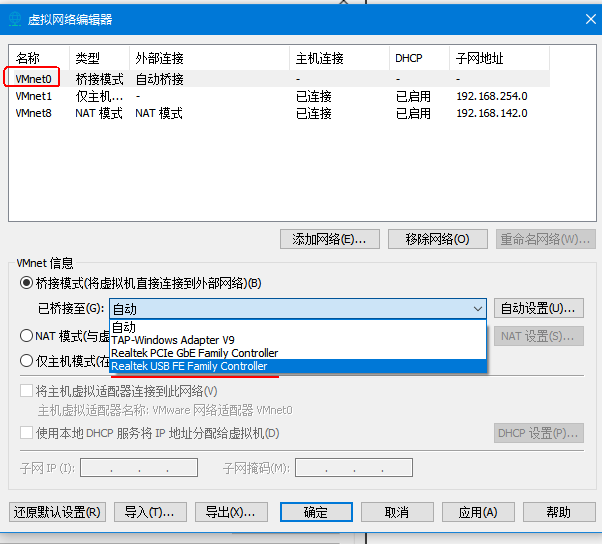Viewport: 602px width, 544px height.
Task: Click 自动桥接 cell in VMnet0 row
Action: point(159,79)
